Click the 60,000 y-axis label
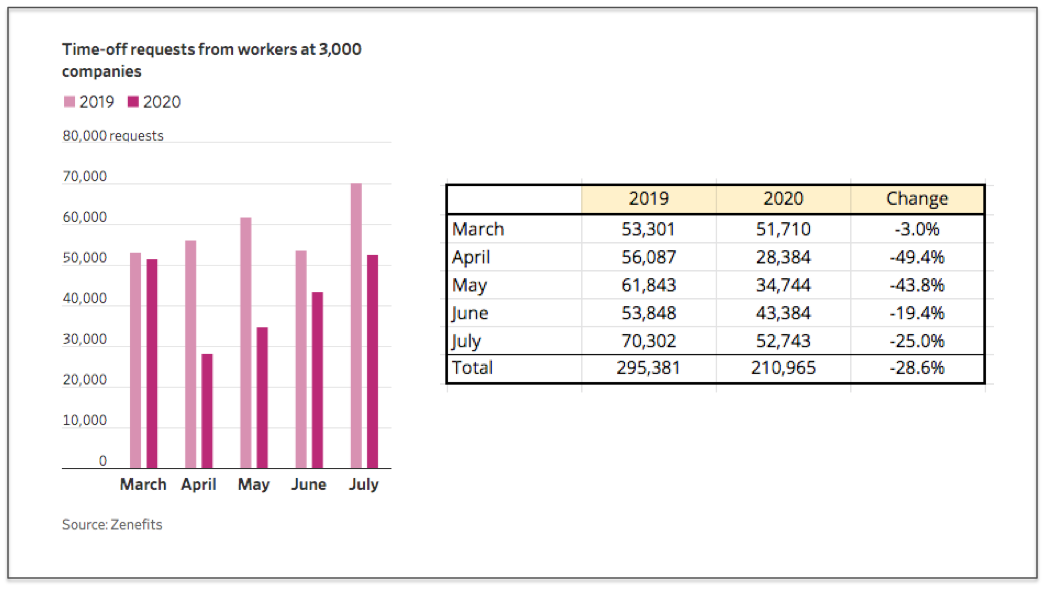The image size is (1049, 594). click(84, 217)
